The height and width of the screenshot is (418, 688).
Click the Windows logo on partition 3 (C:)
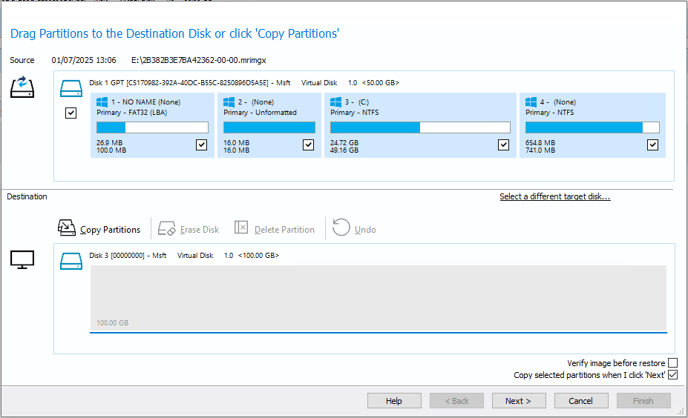pyautogui.click(x=337, y=102)
